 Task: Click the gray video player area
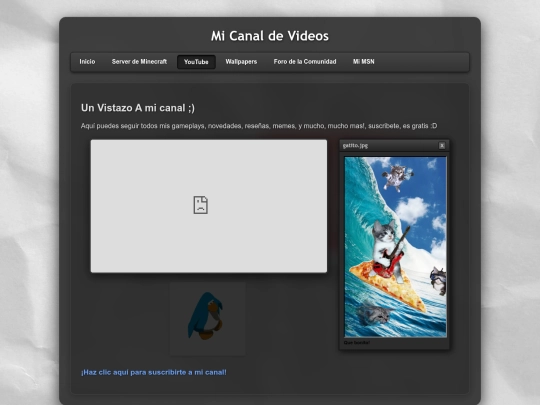[x=209, y=206]
